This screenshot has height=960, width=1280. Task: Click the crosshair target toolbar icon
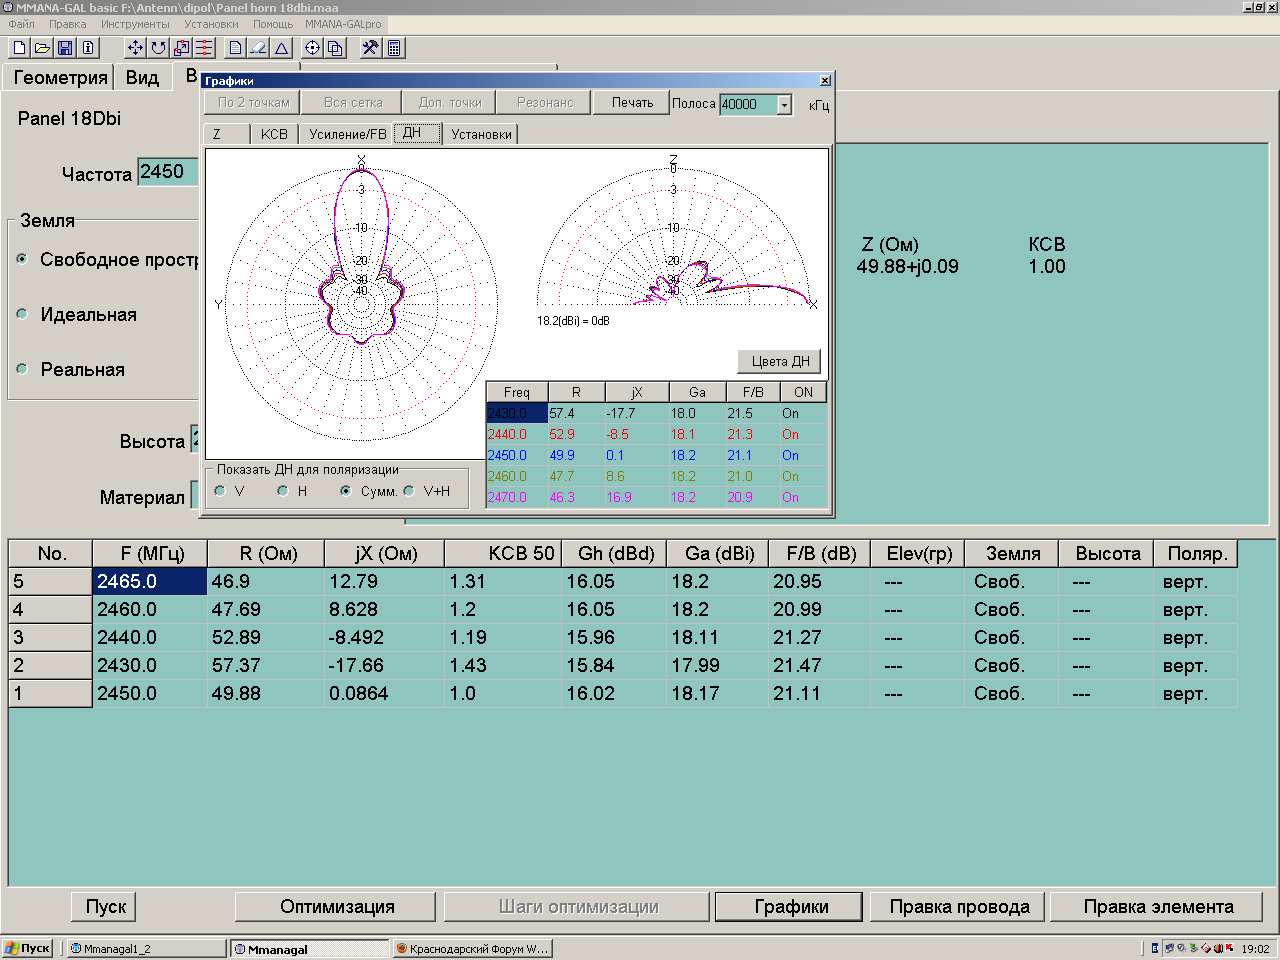tap(312, 48)
